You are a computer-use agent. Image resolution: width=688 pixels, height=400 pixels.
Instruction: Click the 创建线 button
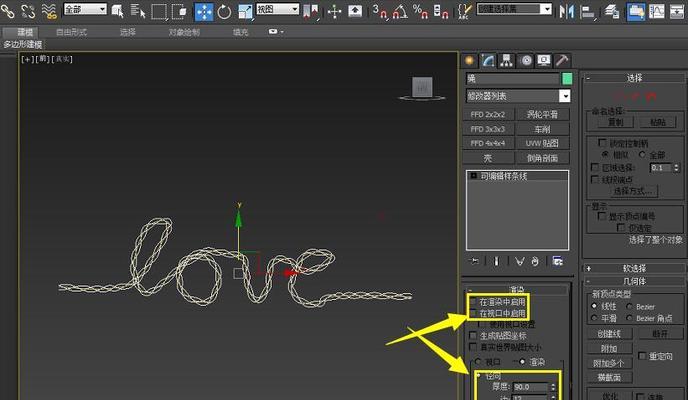(x=609, y=334)
